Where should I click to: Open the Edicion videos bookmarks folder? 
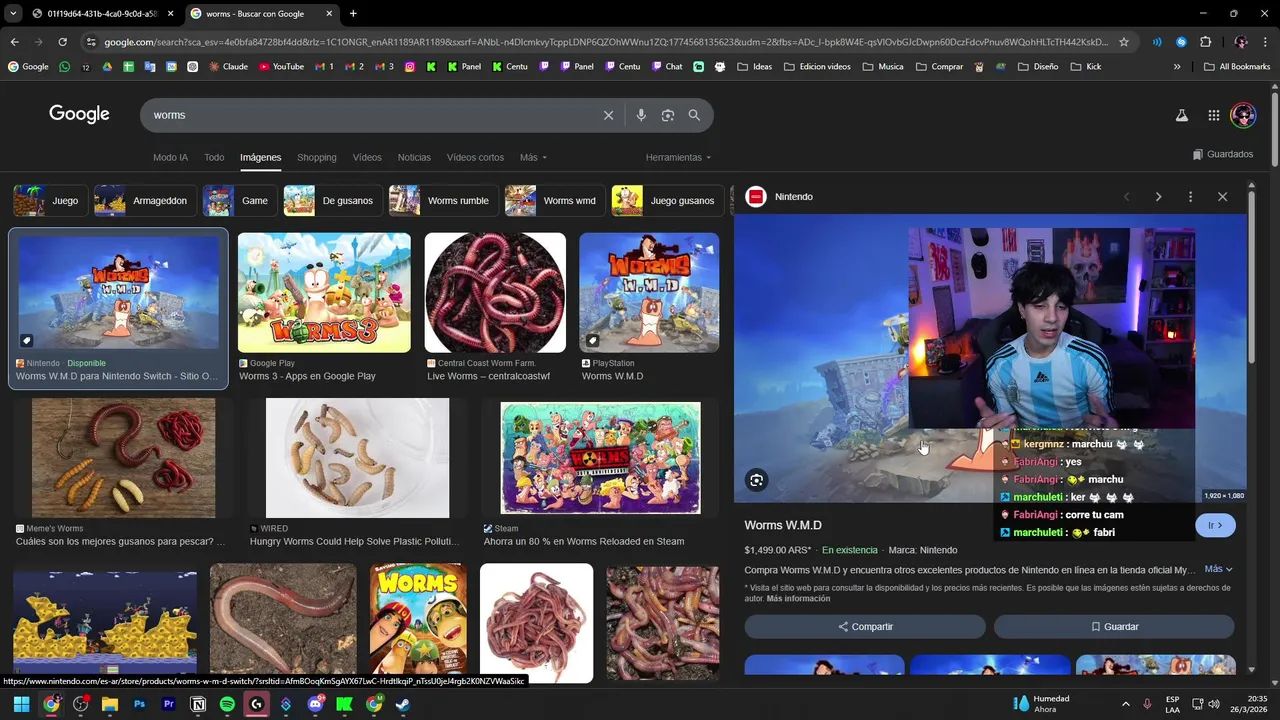817,67
